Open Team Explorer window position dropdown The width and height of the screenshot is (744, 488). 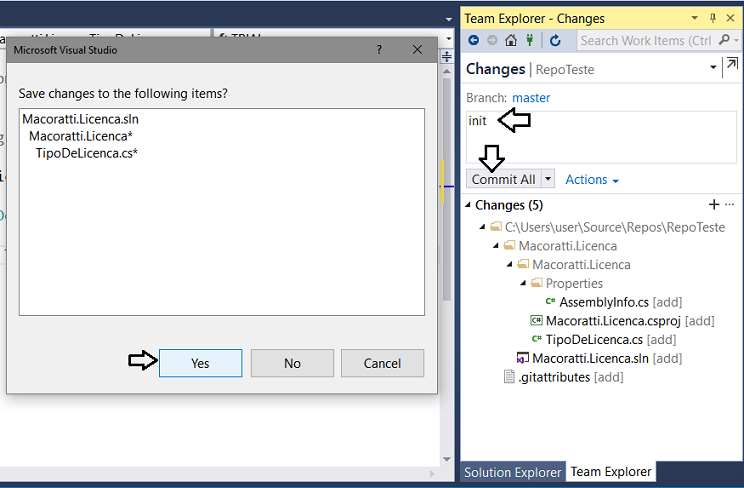(x=695, y=18)
